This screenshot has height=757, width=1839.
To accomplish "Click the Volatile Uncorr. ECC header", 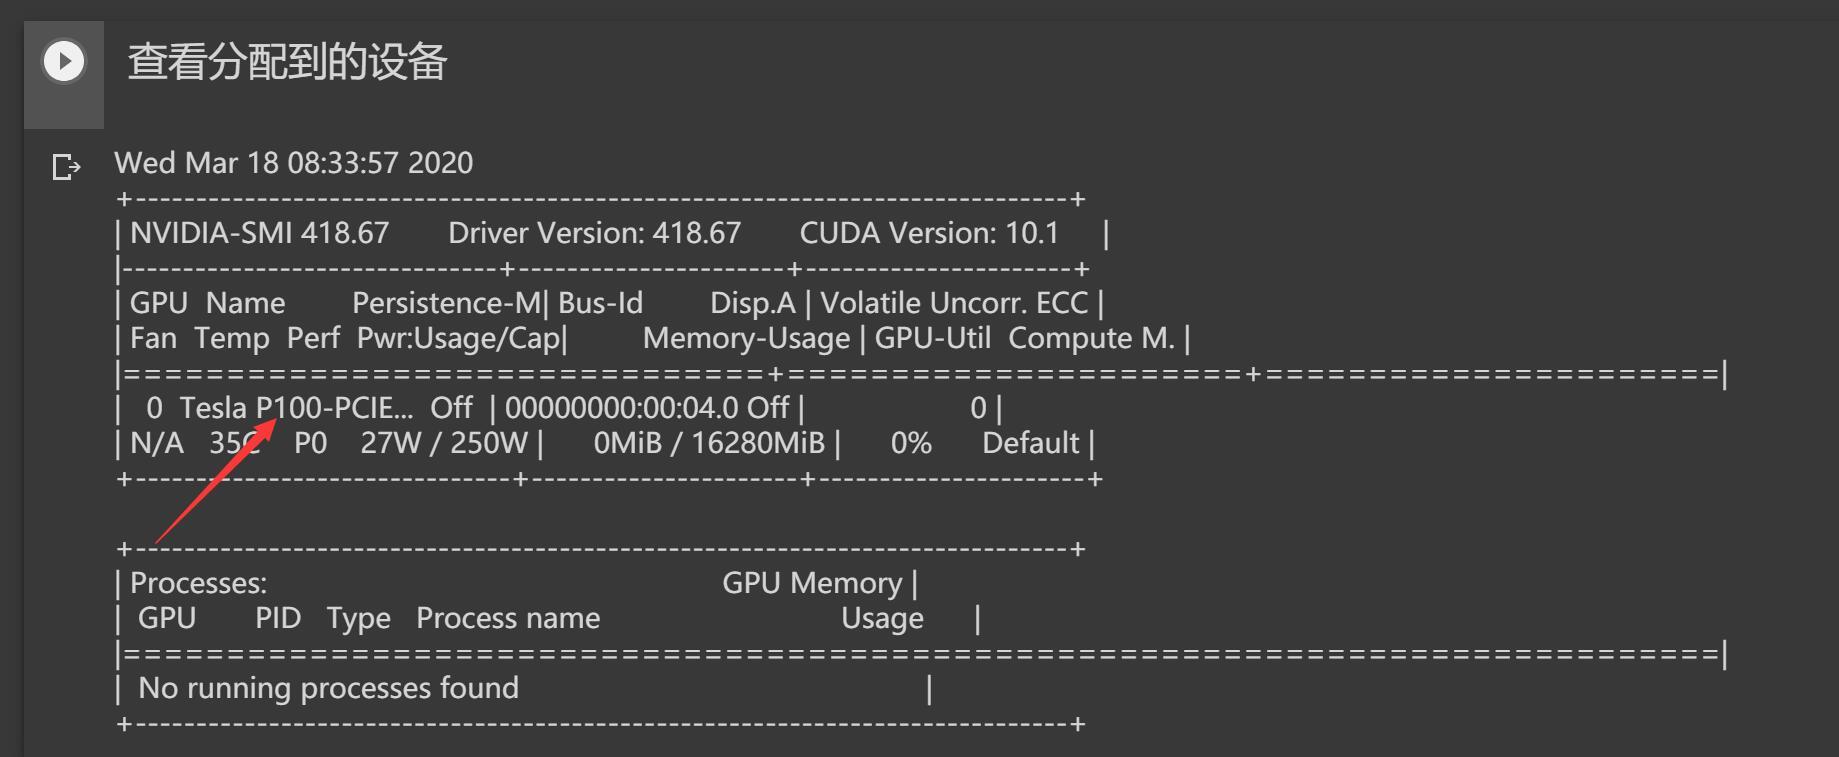I will [x=954, y=303].
